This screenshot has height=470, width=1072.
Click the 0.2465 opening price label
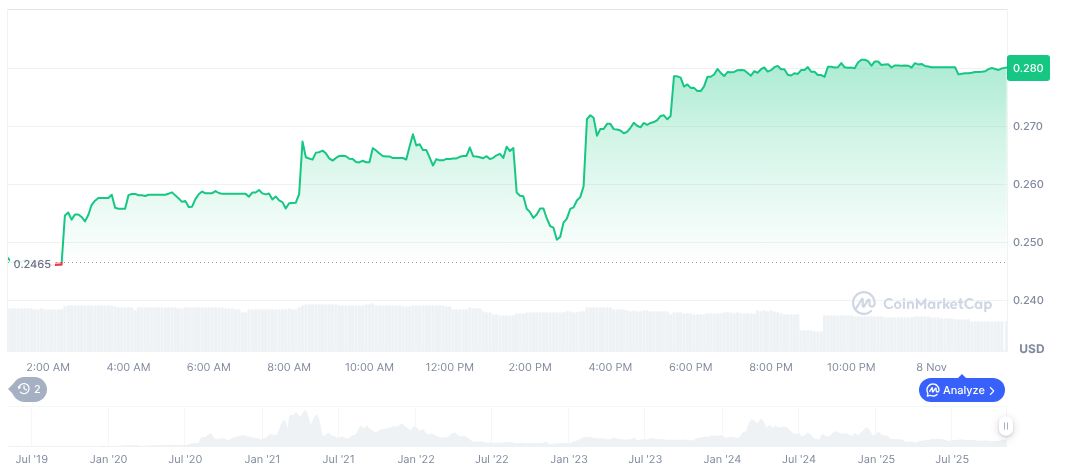coord(32,264)
